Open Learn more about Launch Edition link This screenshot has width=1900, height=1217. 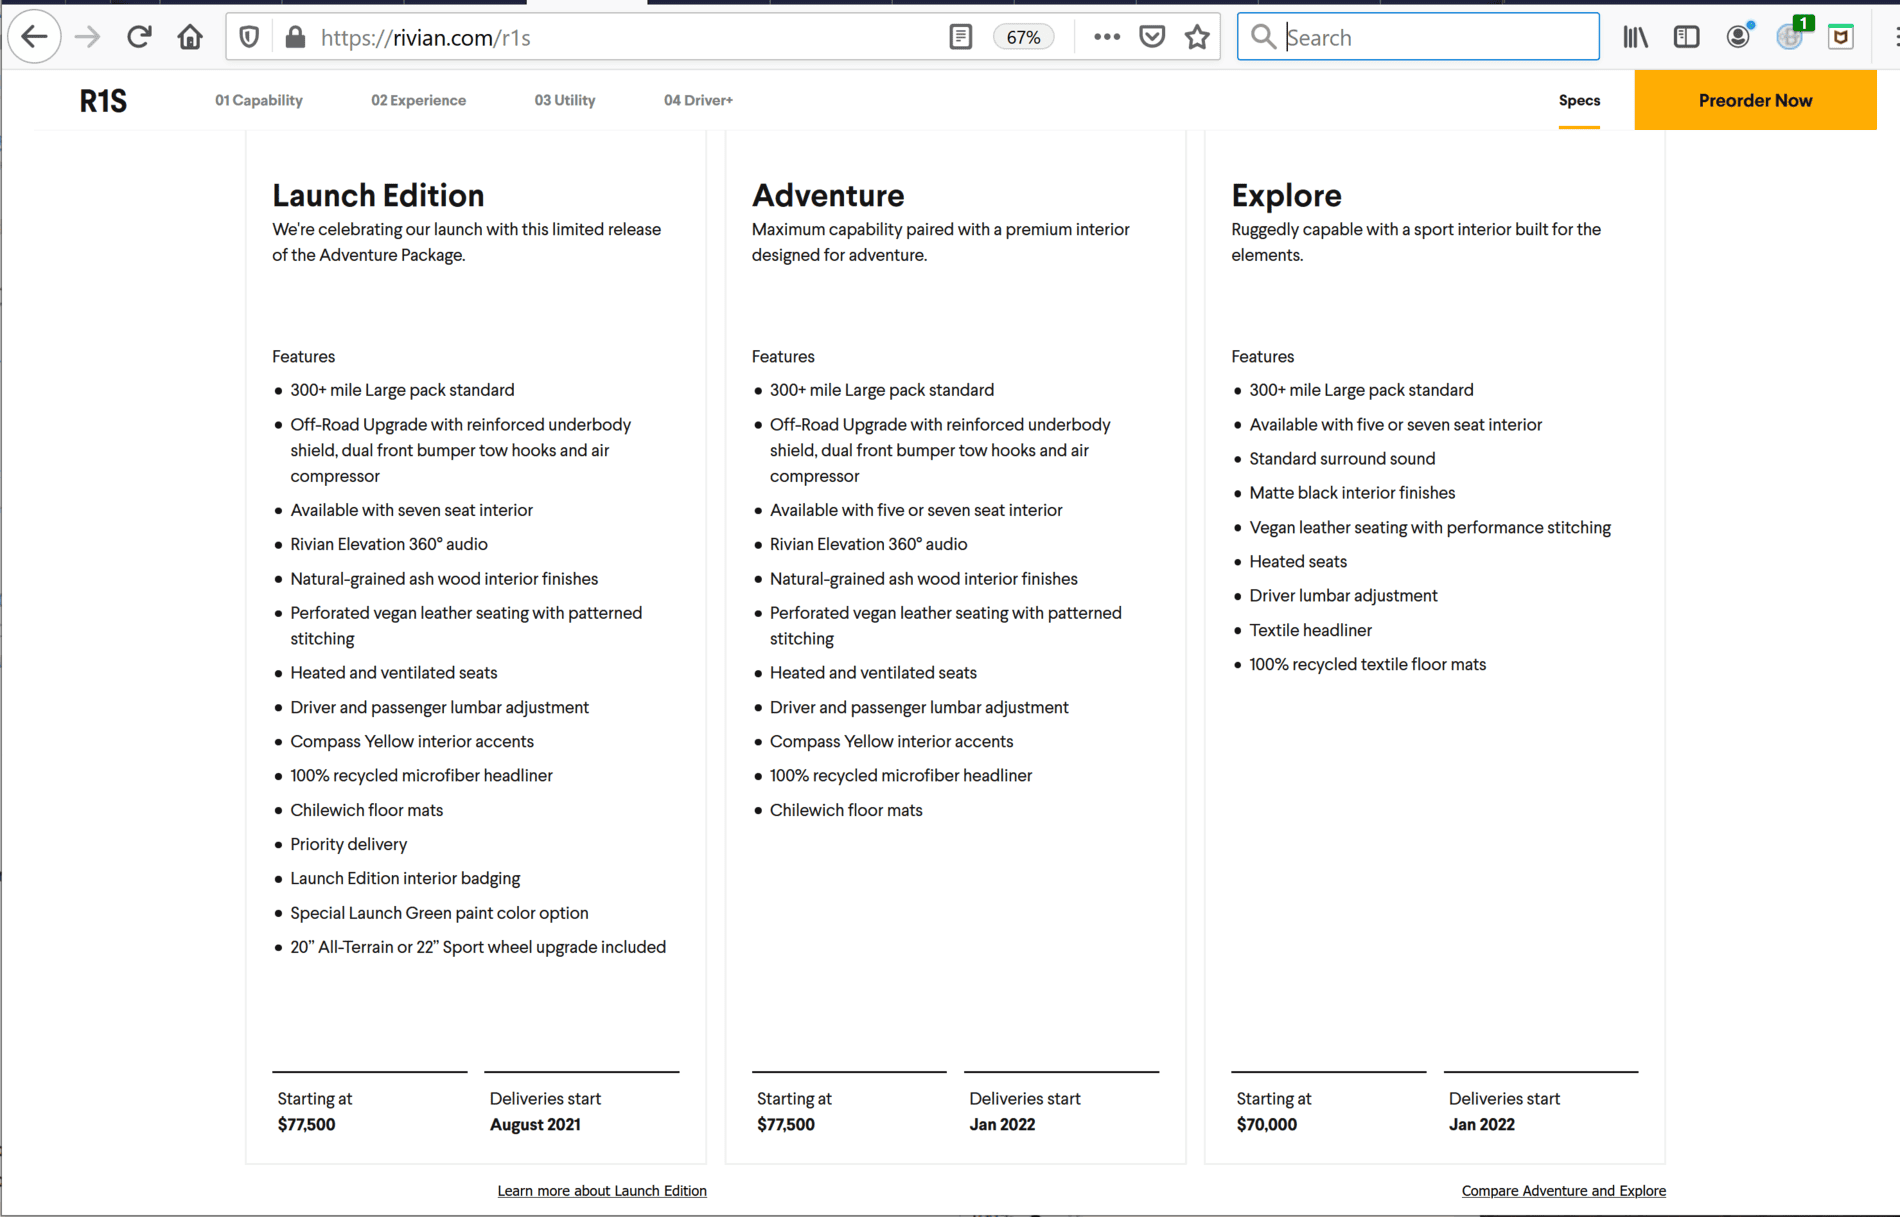[x=602, y=1191]
